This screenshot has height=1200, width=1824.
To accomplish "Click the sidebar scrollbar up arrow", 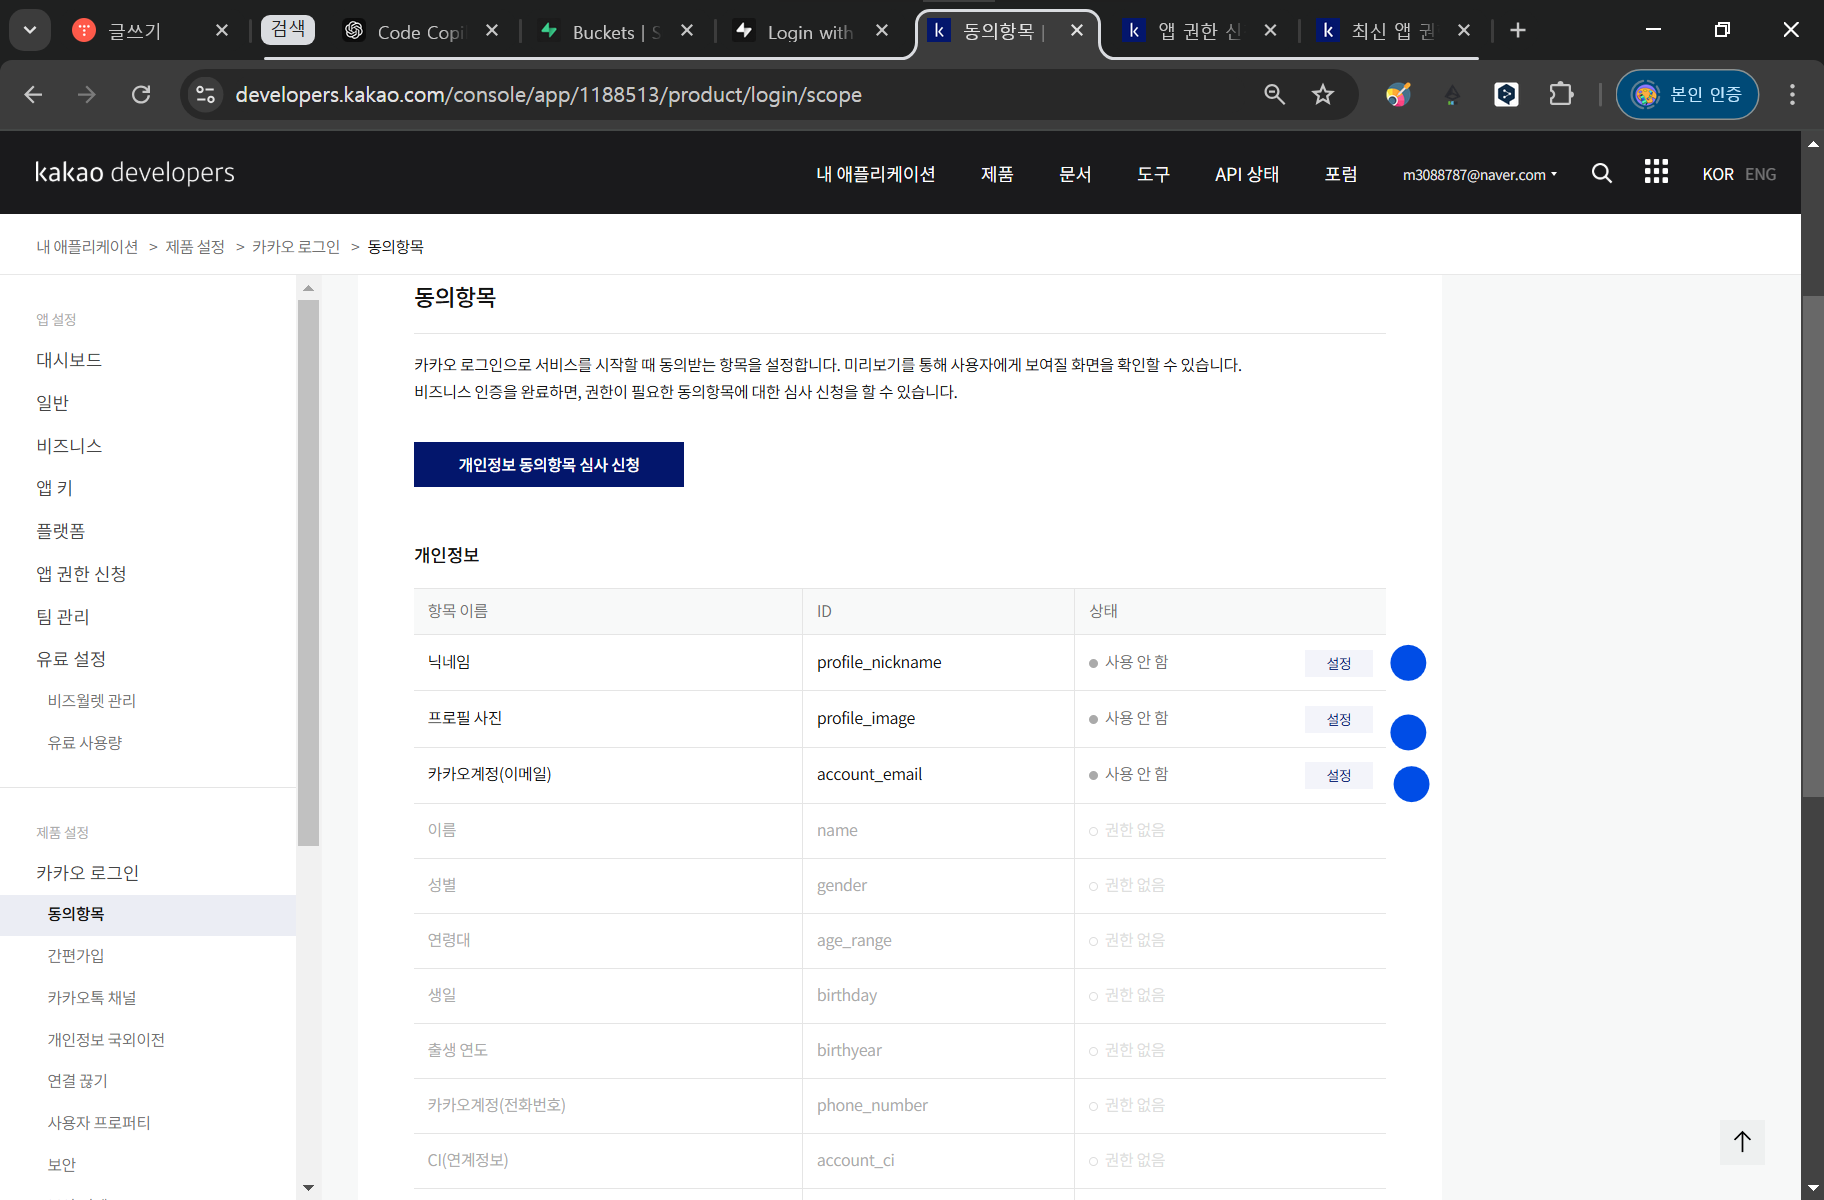I will [x=308, y=288].
